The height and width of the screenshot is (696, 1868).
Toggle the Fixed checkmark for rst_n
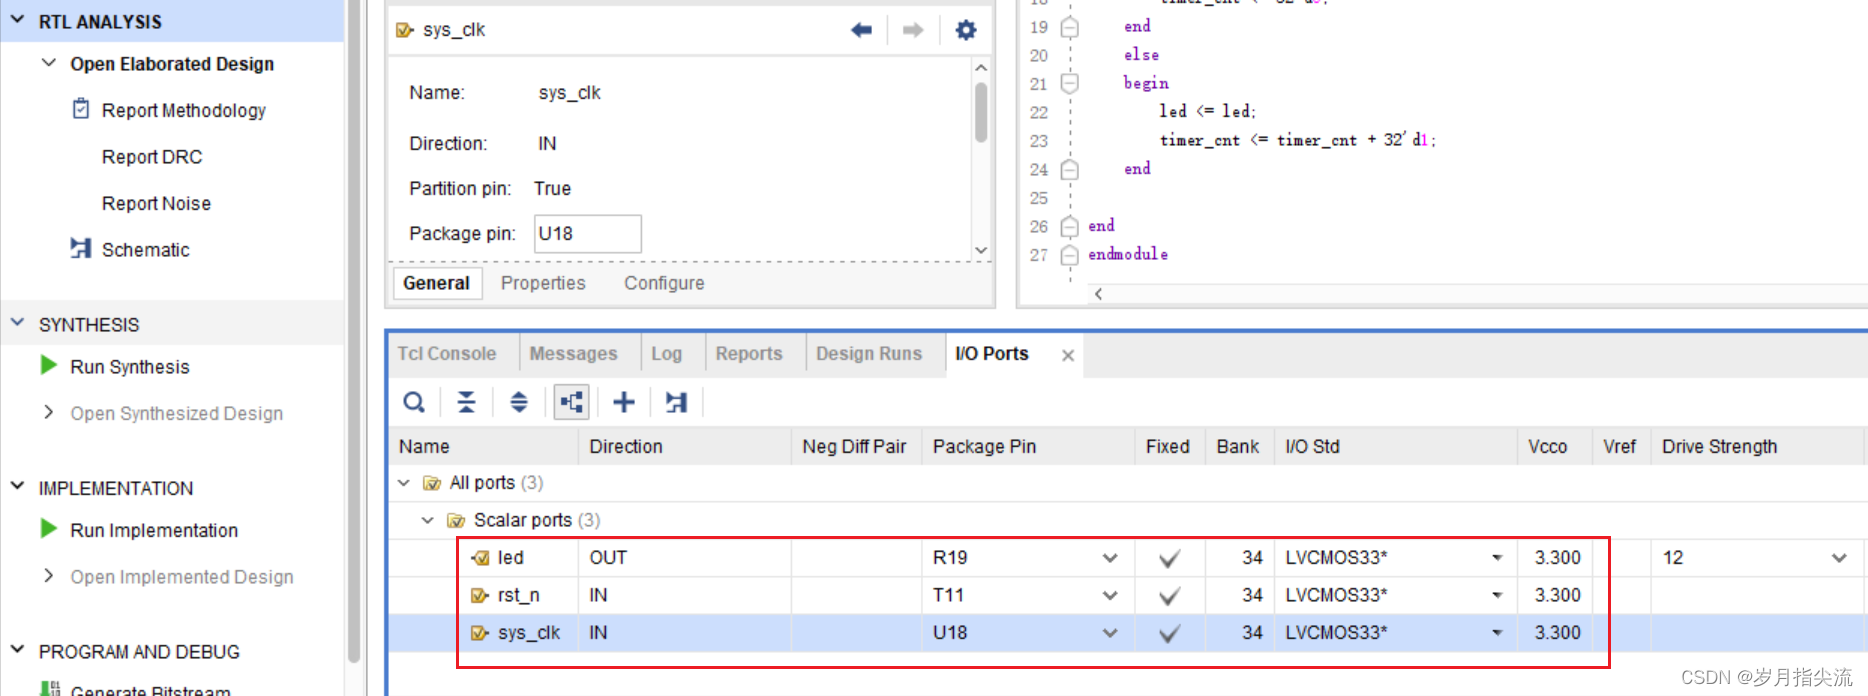[x=1169, y=596]
